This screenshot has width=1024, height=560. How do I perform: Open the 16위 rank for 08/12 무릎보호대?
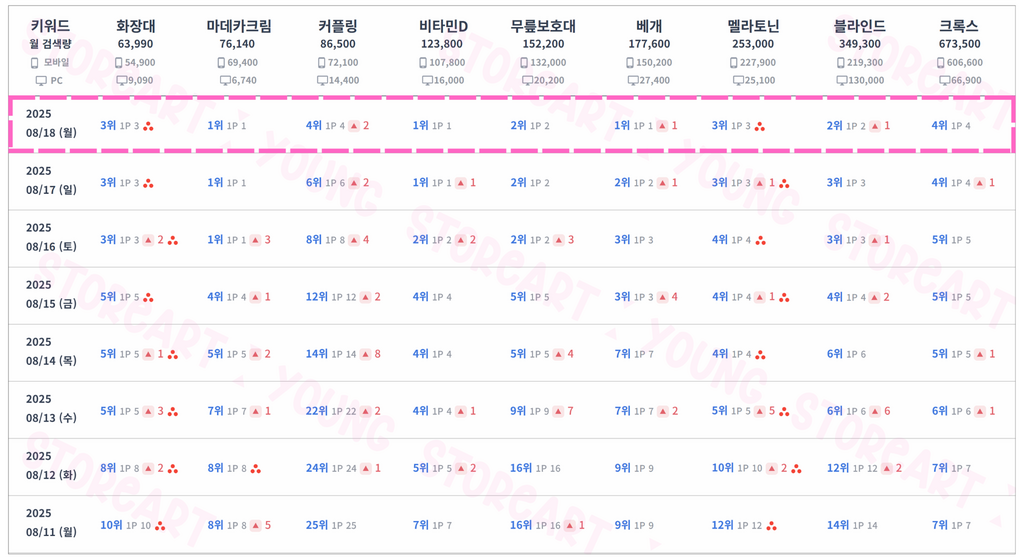click(x=521, y=468)
